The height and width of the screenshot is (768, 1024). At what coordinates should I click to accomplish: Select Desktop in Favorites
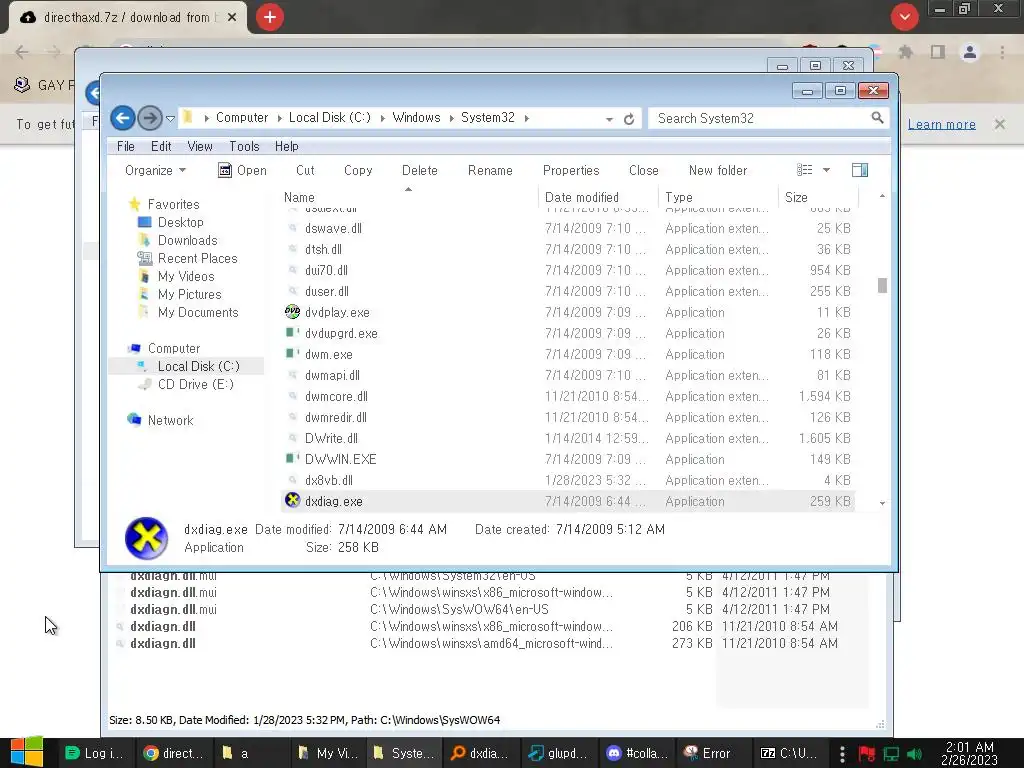coord(180,222)
